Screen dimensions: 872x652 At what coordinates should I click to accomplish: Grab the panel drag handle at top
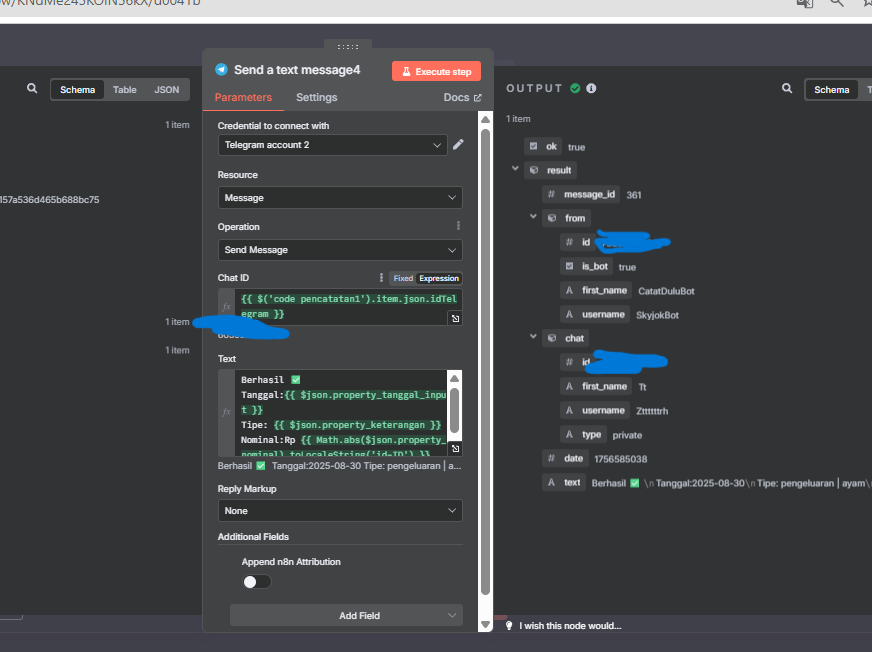[347, 46]
